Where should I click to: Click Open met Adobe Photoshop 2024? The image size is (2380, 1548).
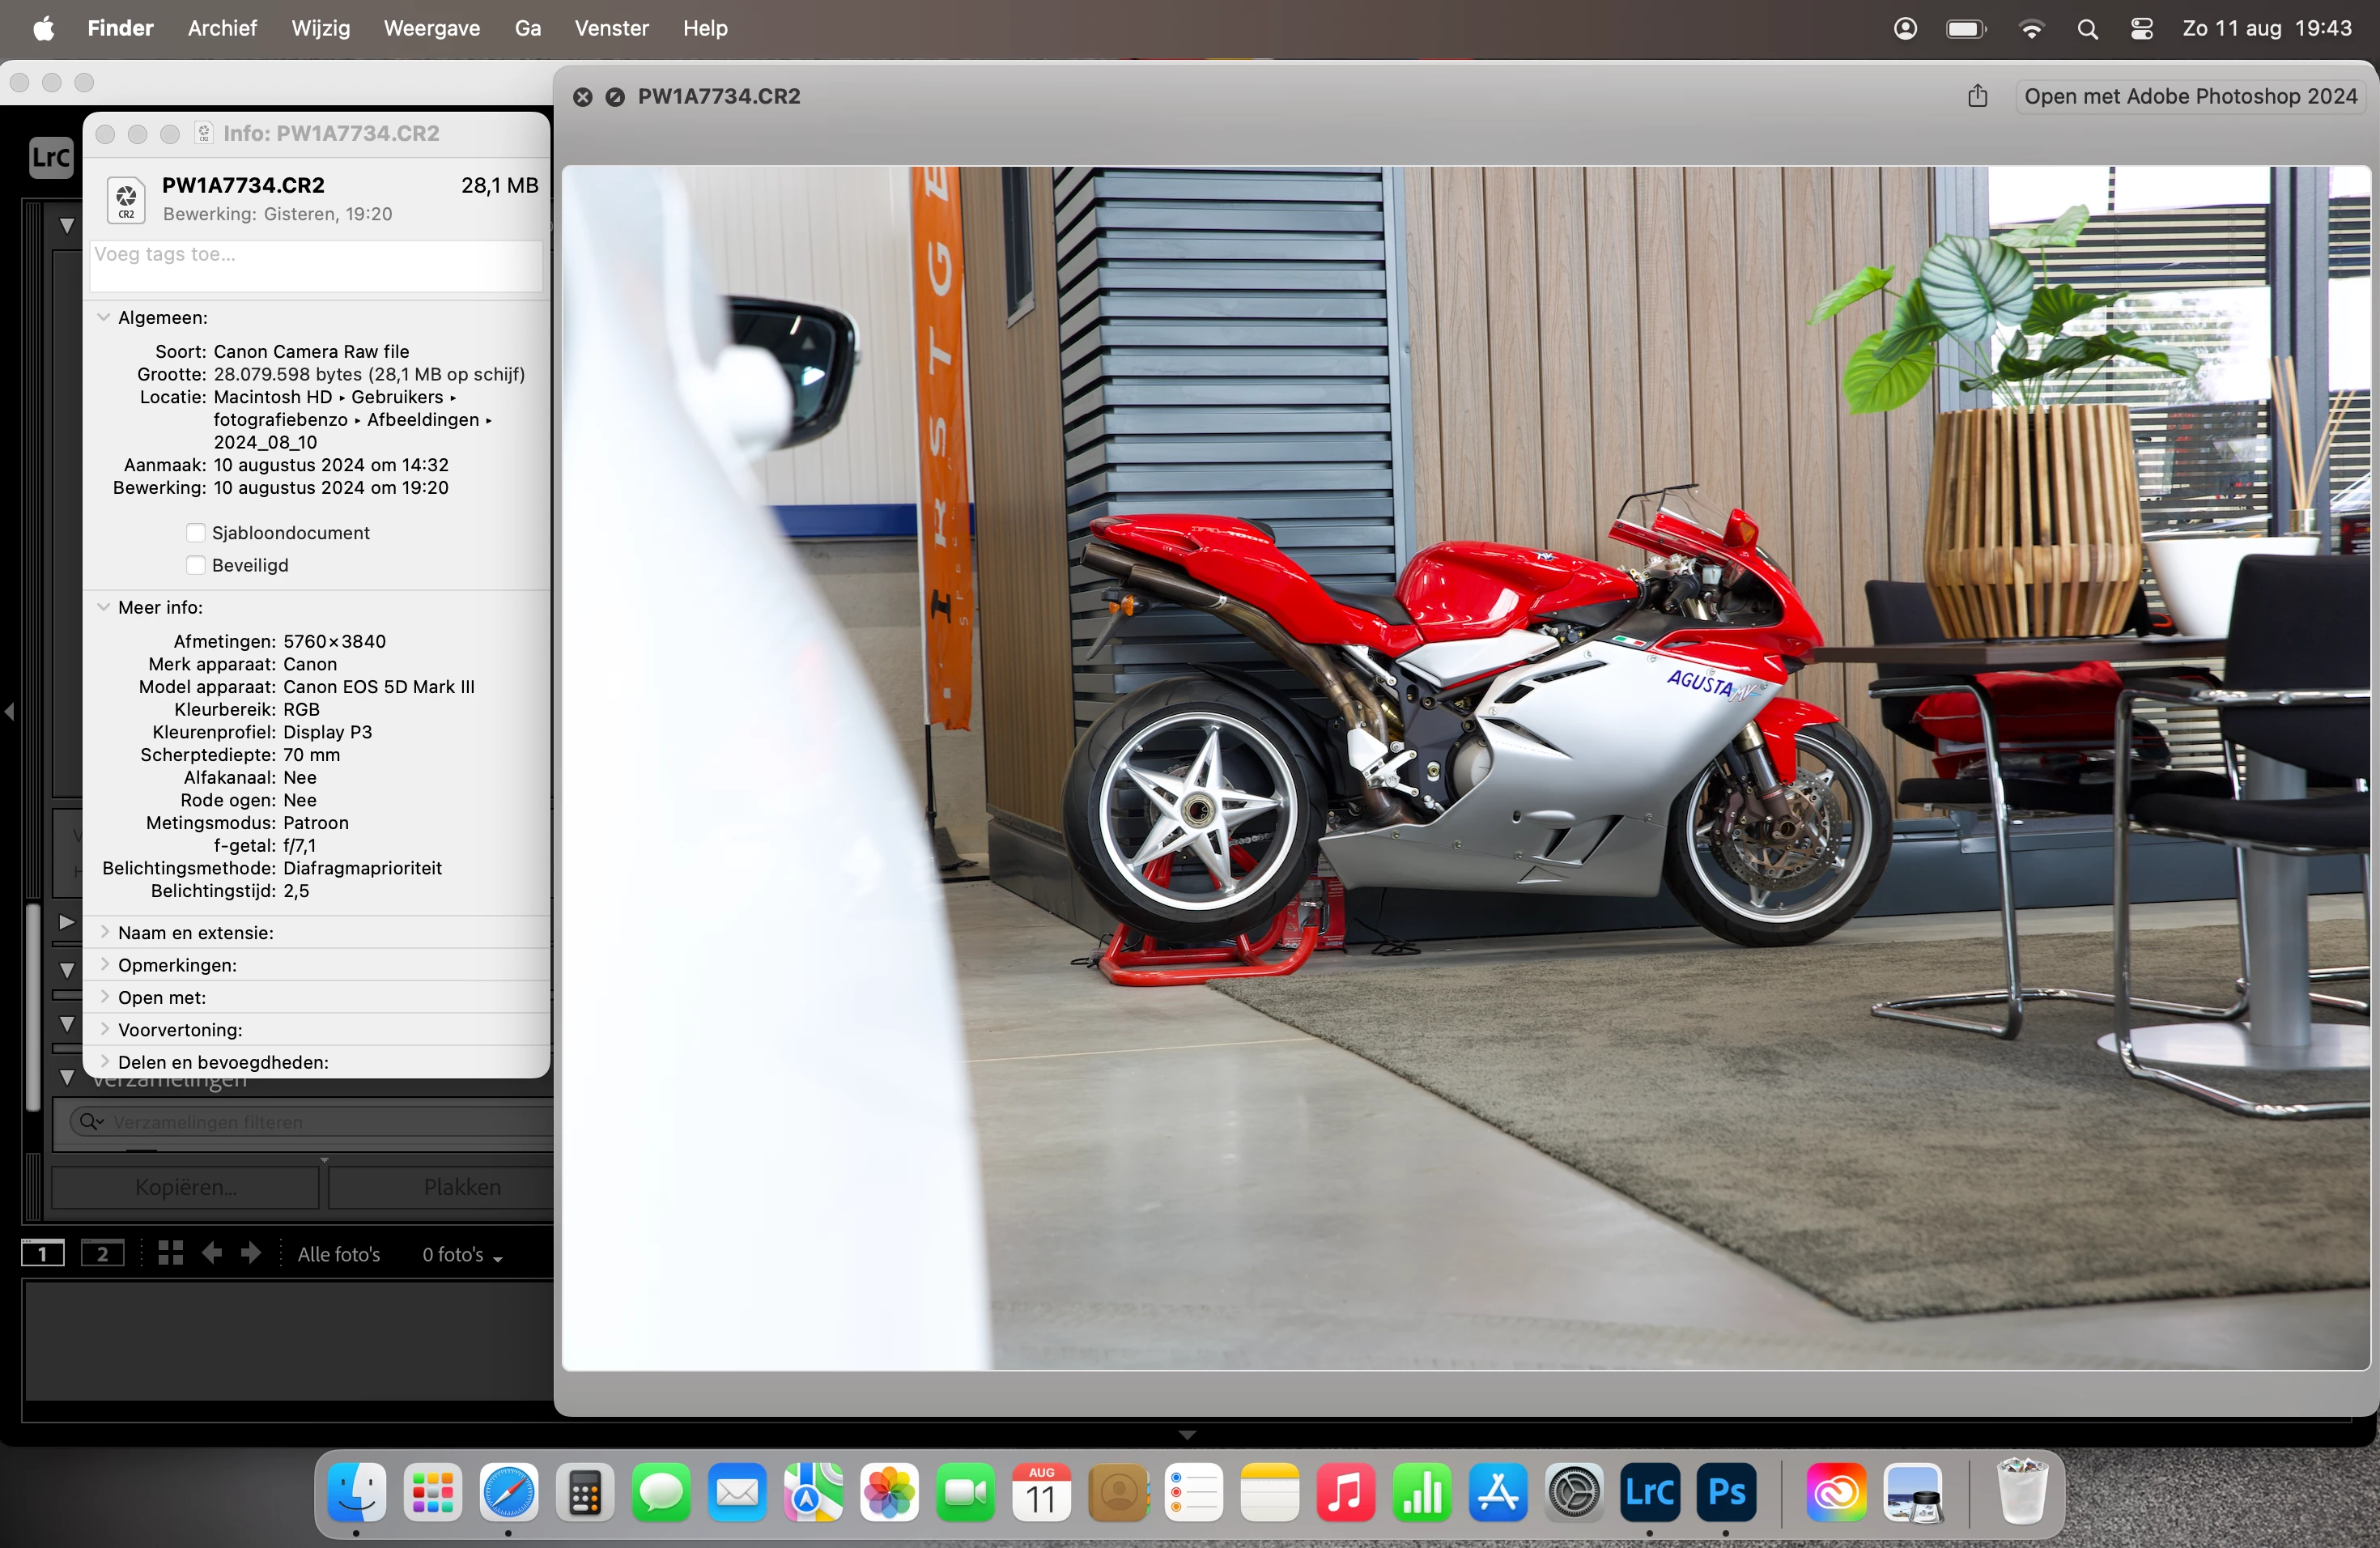coord(2190,96)
